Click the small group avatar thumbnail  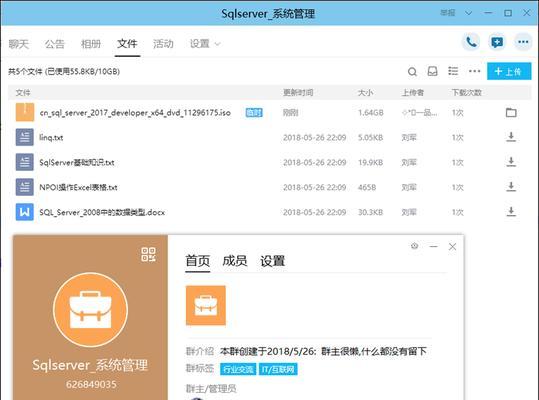pos(206,305)
